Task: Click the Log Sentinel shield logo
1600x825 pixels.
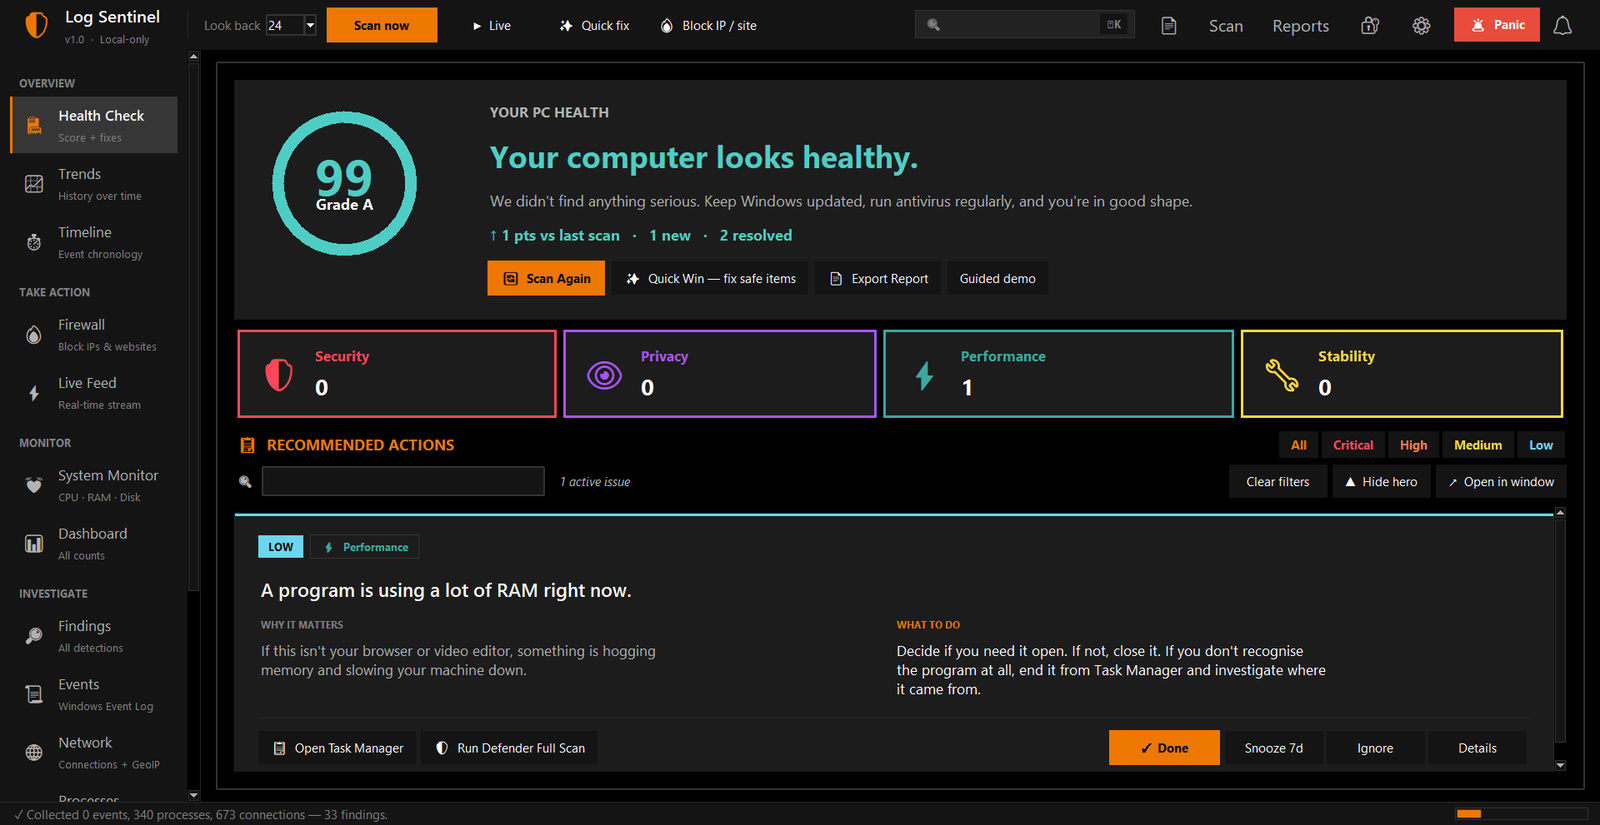Action: pos(36,25)
